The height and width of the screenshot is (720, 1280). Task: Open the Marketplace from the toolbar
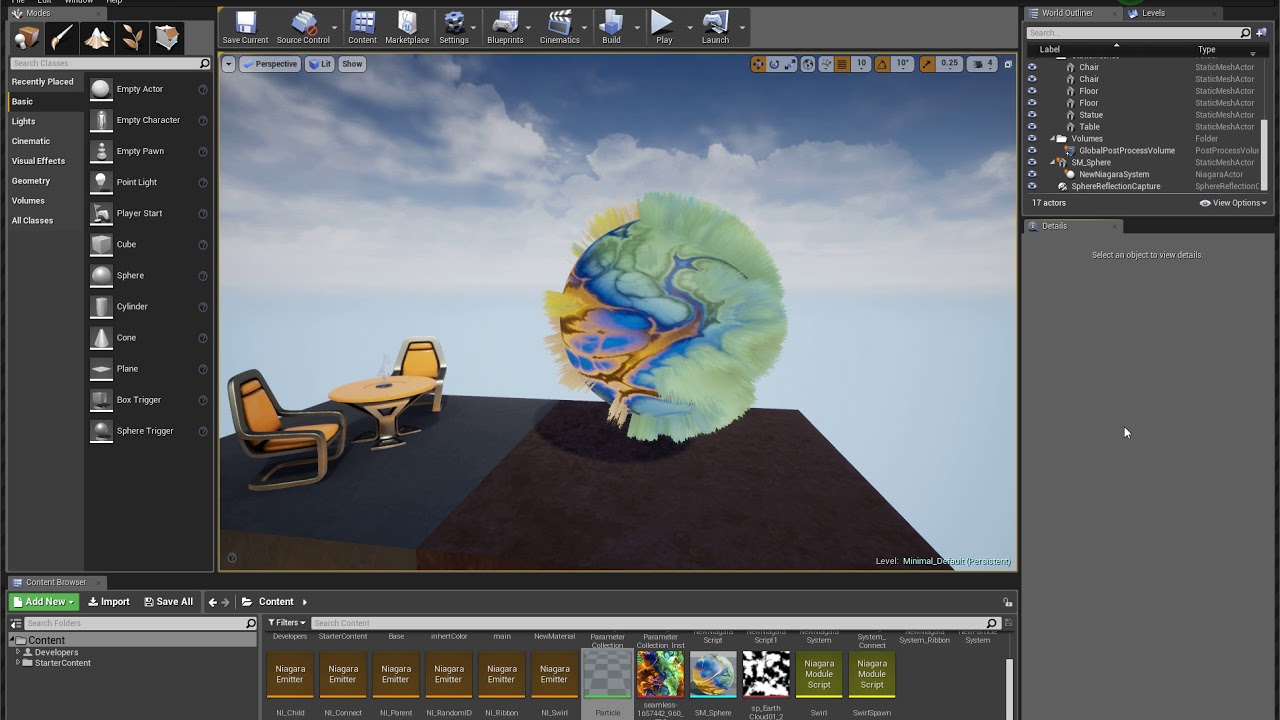click(407, 28)
